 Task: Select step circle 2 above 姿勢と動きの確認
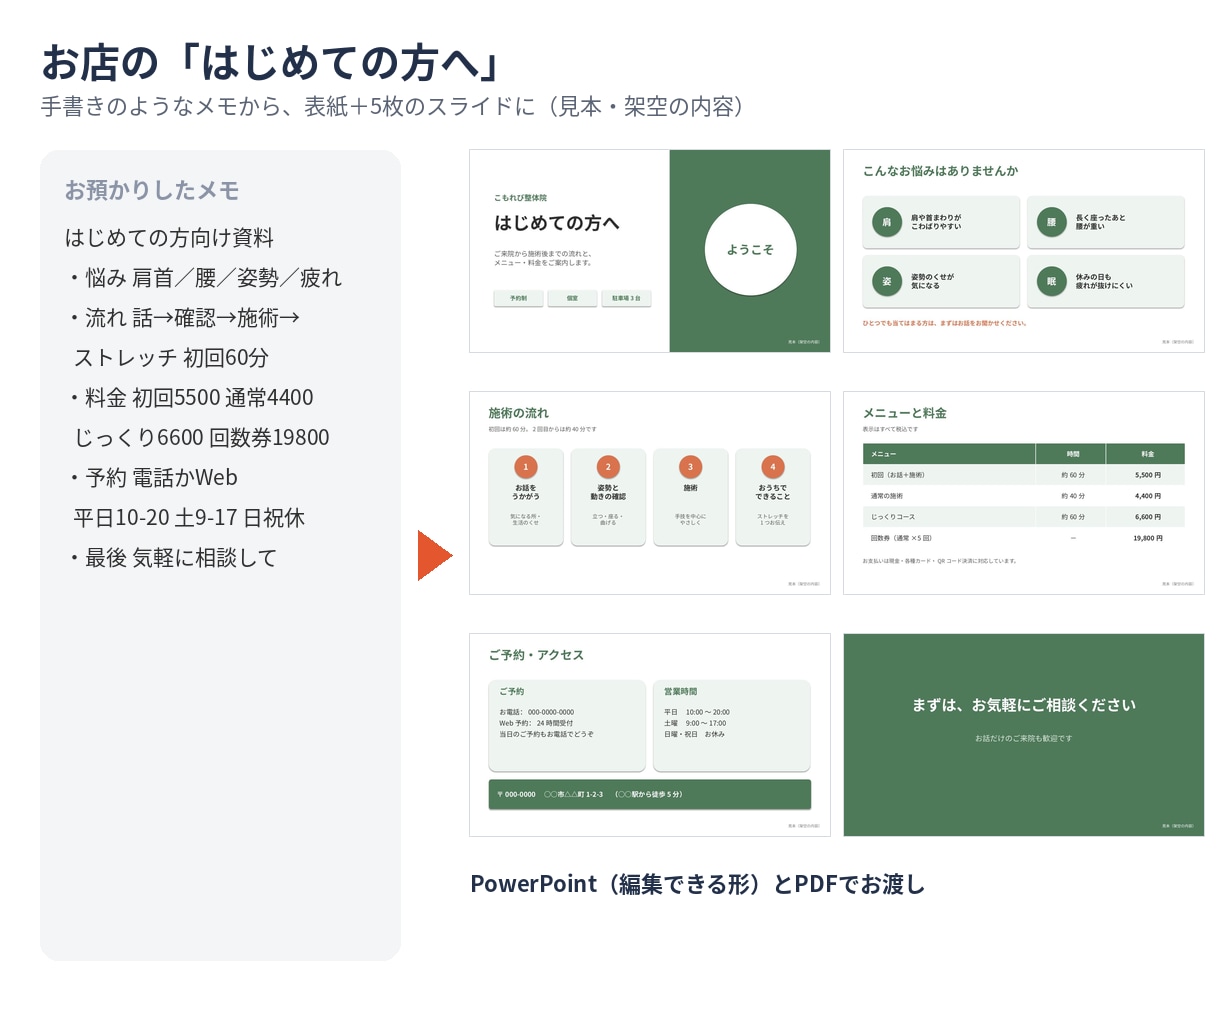pyautogui.click(x=608, y=467)
